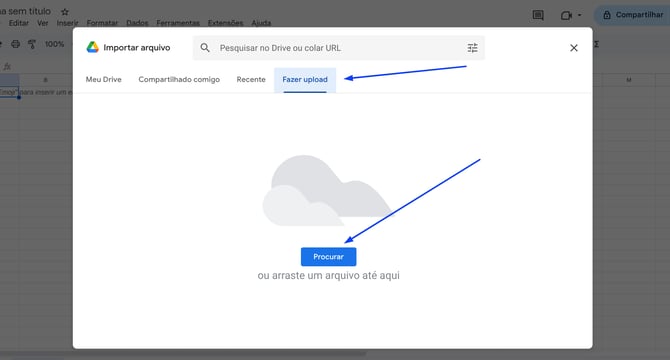Open the search filter options icon
This screenshot has width=670, height=360.
tap(472, 48)
